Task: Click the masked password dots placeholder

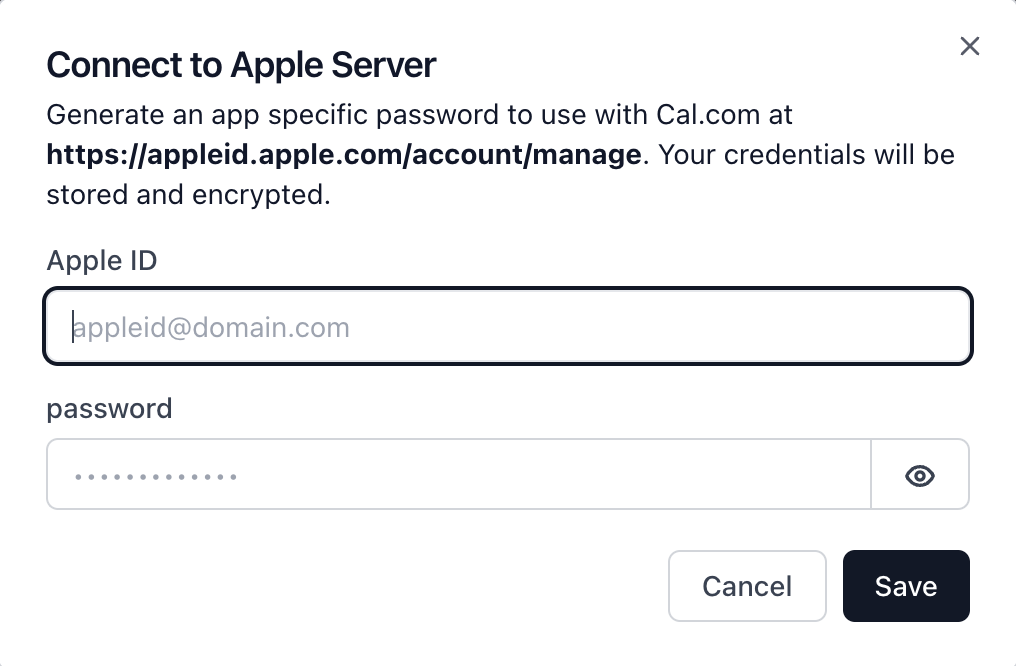Action: (x=156, y=477)
